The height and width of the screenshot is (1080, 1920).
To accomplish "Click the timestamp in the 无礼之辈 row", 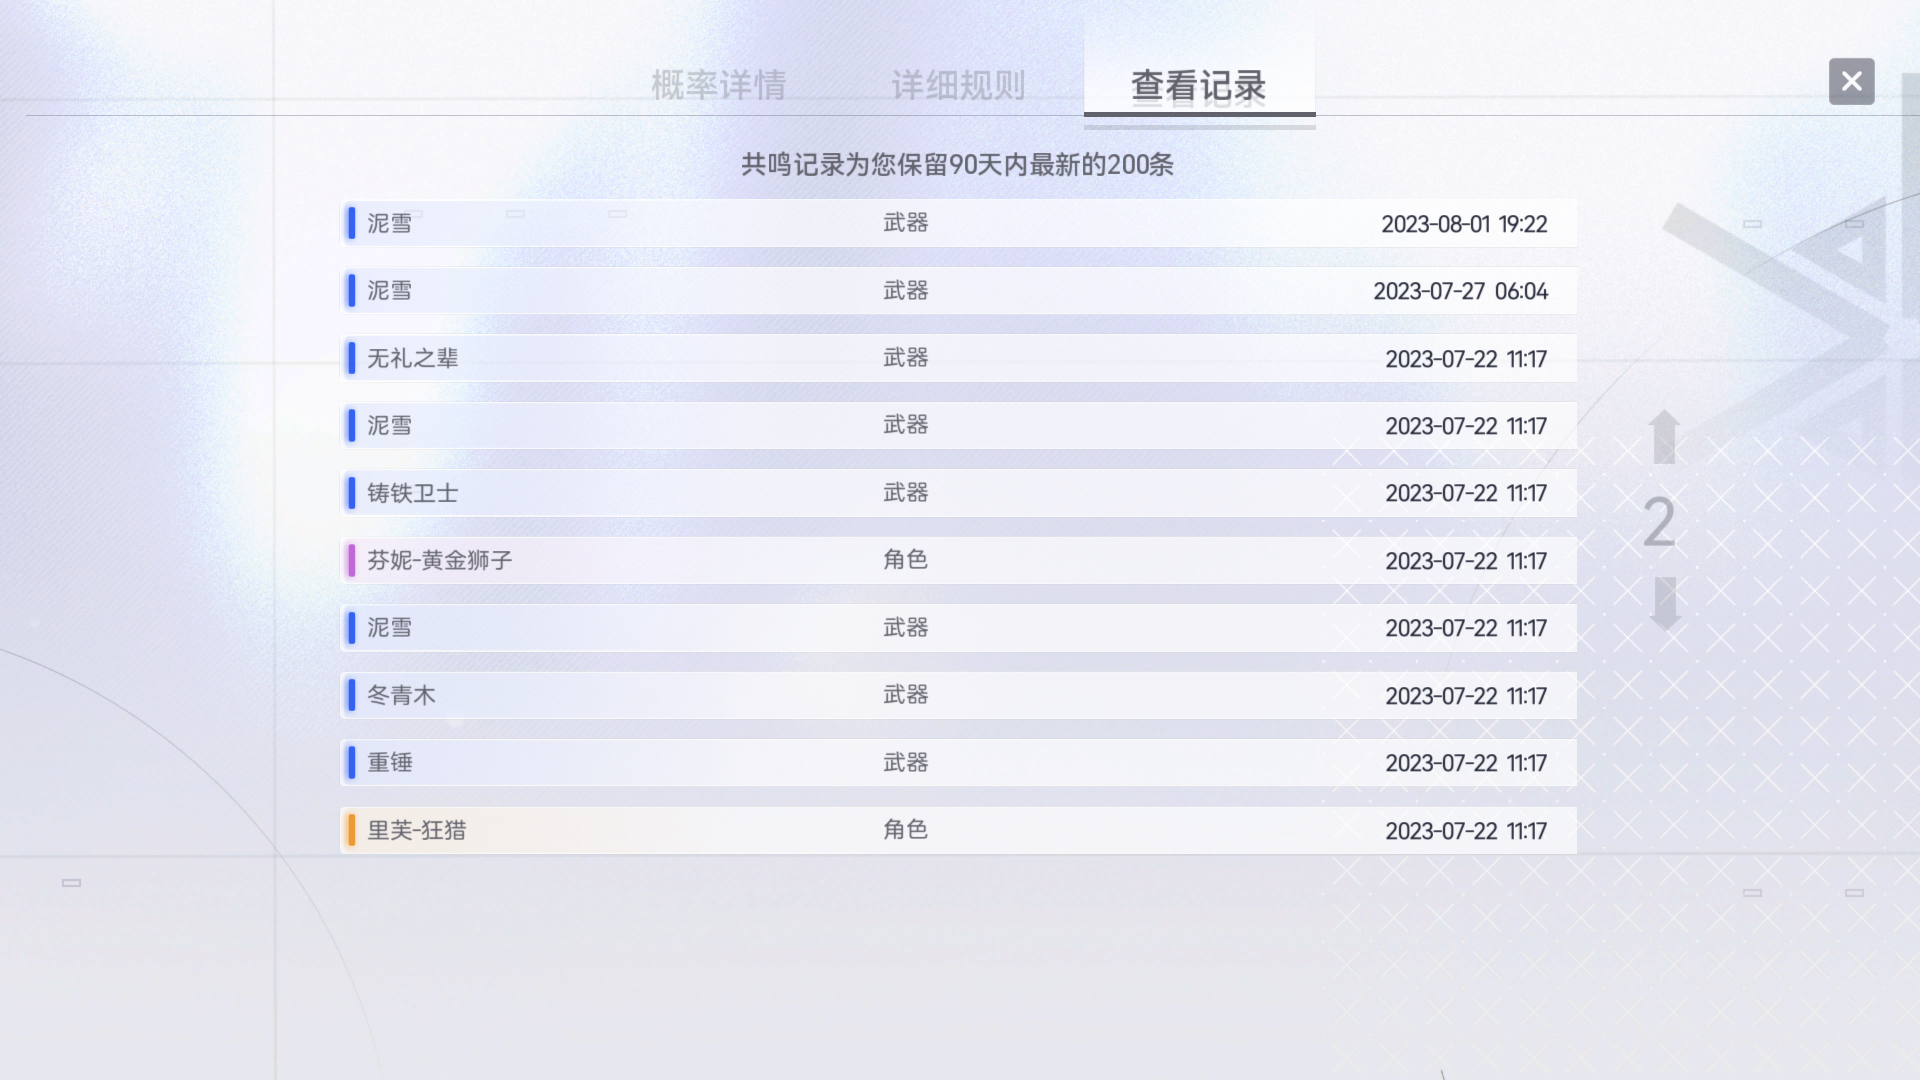I will coord(1466,359).
